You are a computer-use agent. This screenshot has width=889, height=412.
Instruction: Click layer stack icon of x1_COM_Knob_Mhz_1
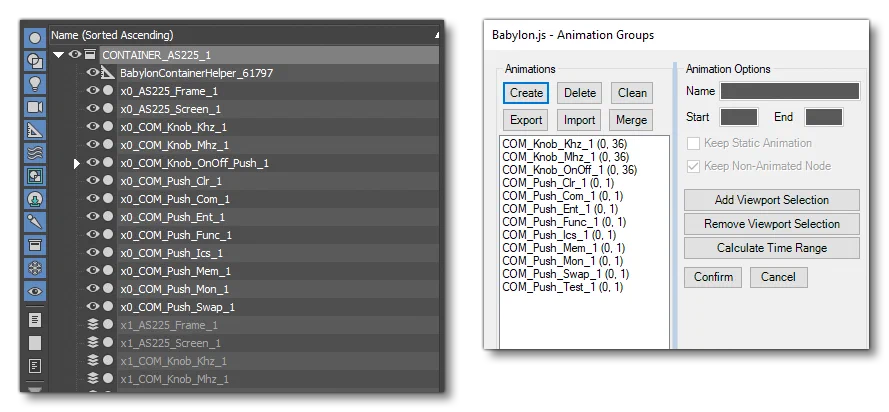click(x=93, y=379)
